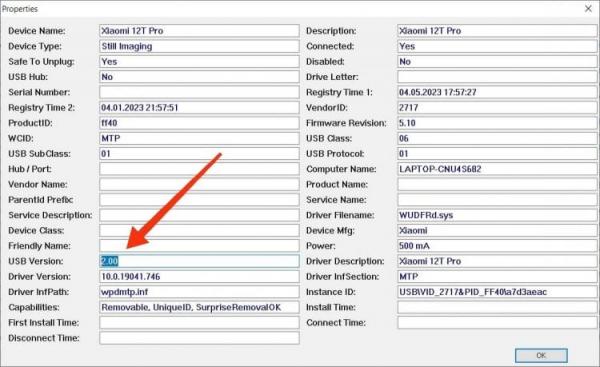Click the 'Device Type:' label

click(x=35, y=46)
